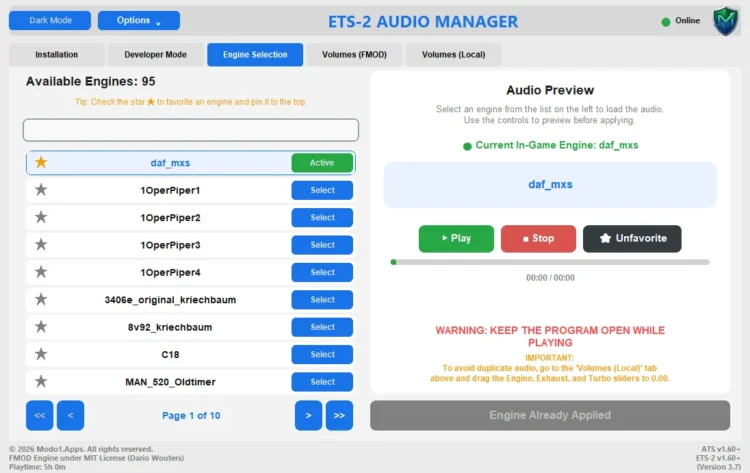Screen dimensions: 750x473
Task: Click the Available Engines: 95 heading
Action: click(90, 81)
